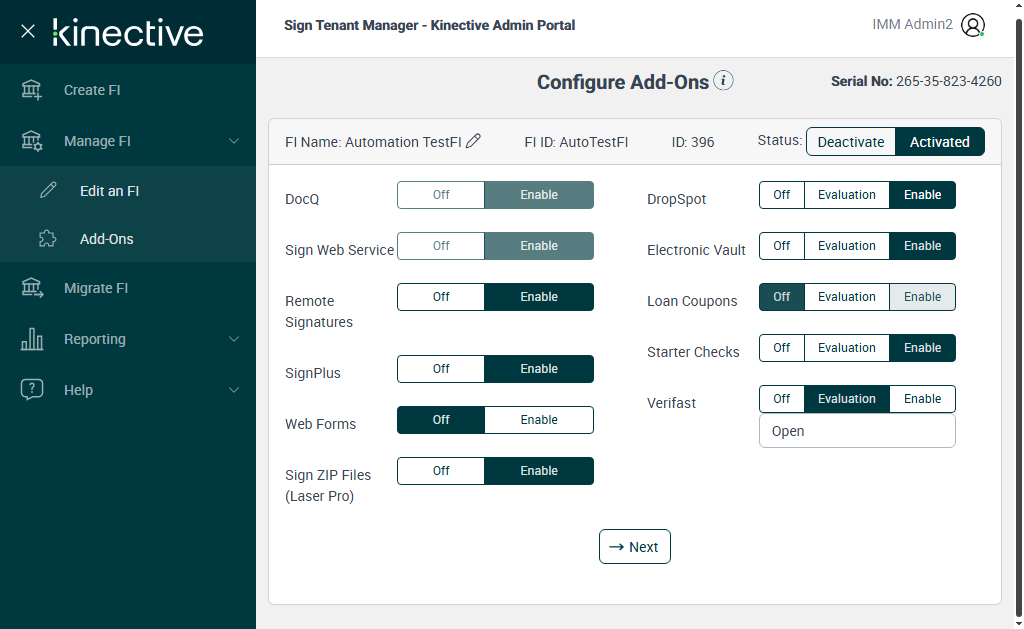The width and height of the screenshot is (1024, 629).
Task: Open the user profile avatar icon
Action: click(972, 25)
